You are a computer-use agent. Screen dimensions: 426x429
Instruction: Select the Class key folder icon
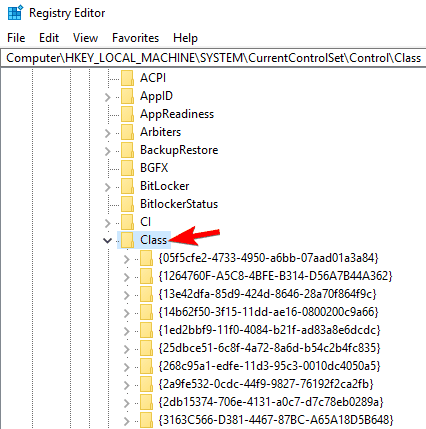point(128,240)
